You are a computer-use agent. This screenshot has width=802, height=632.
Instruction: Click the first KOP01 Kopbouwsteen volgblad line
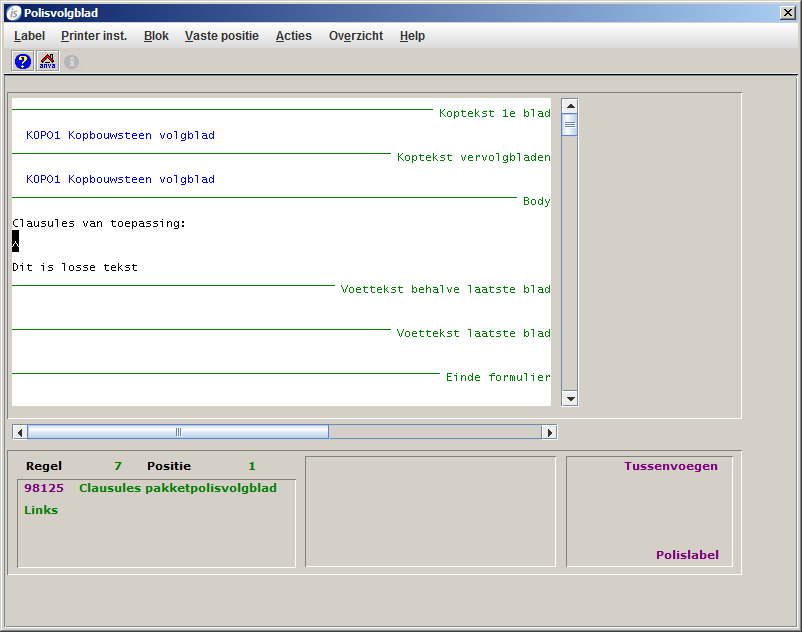coord(120,136)
